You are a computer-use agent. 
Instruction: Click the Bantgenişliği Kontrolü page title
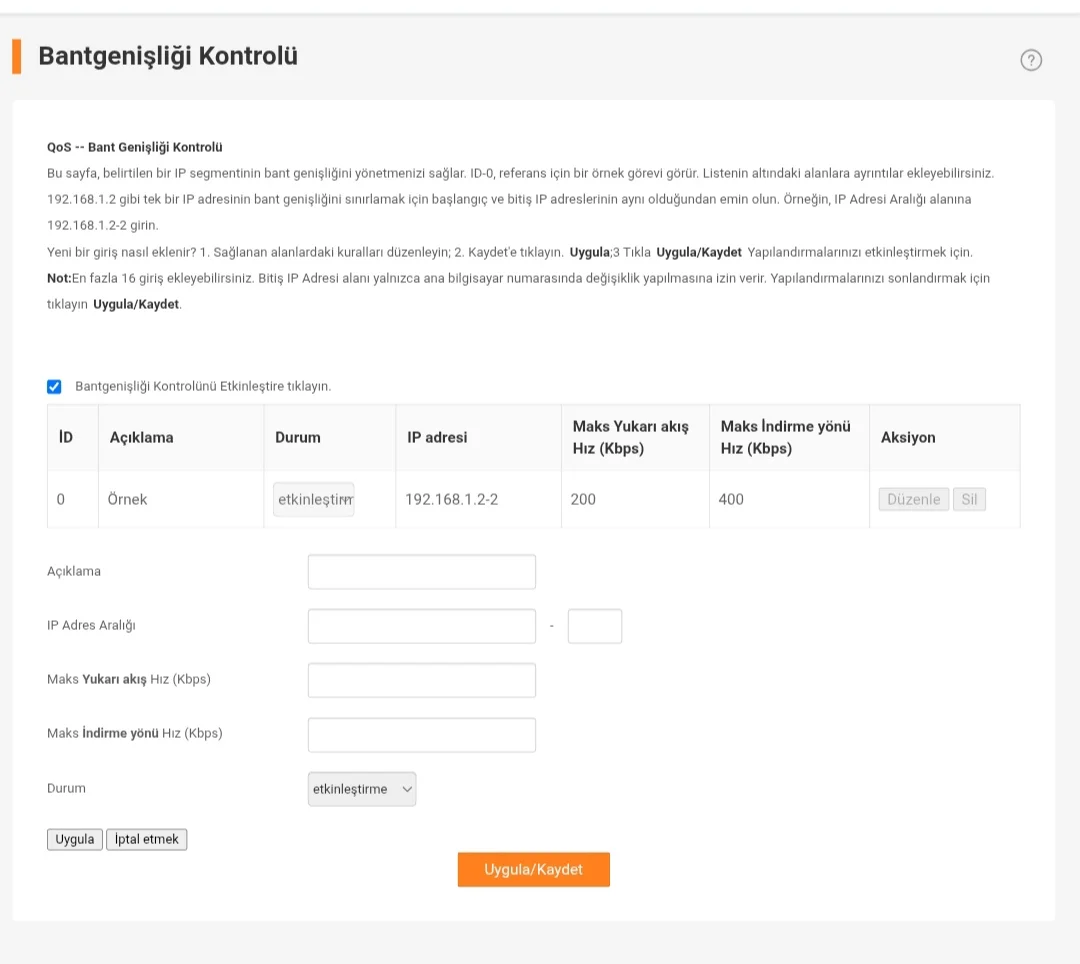[168, 56]
